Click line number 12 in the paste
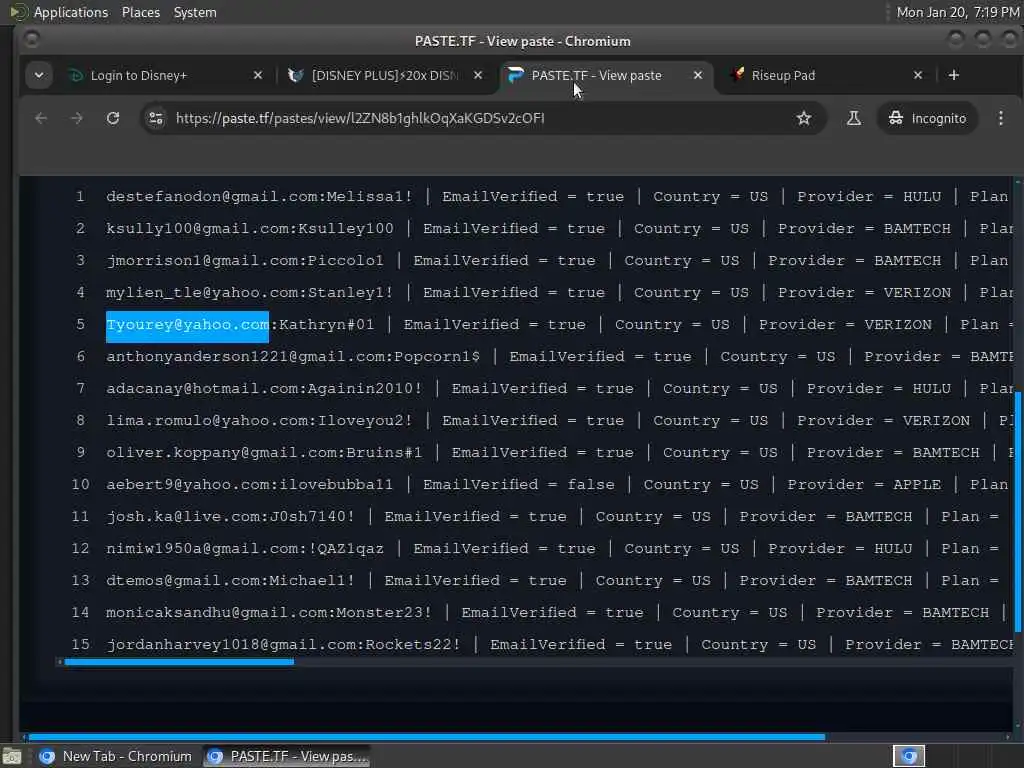 pos(80,549)
